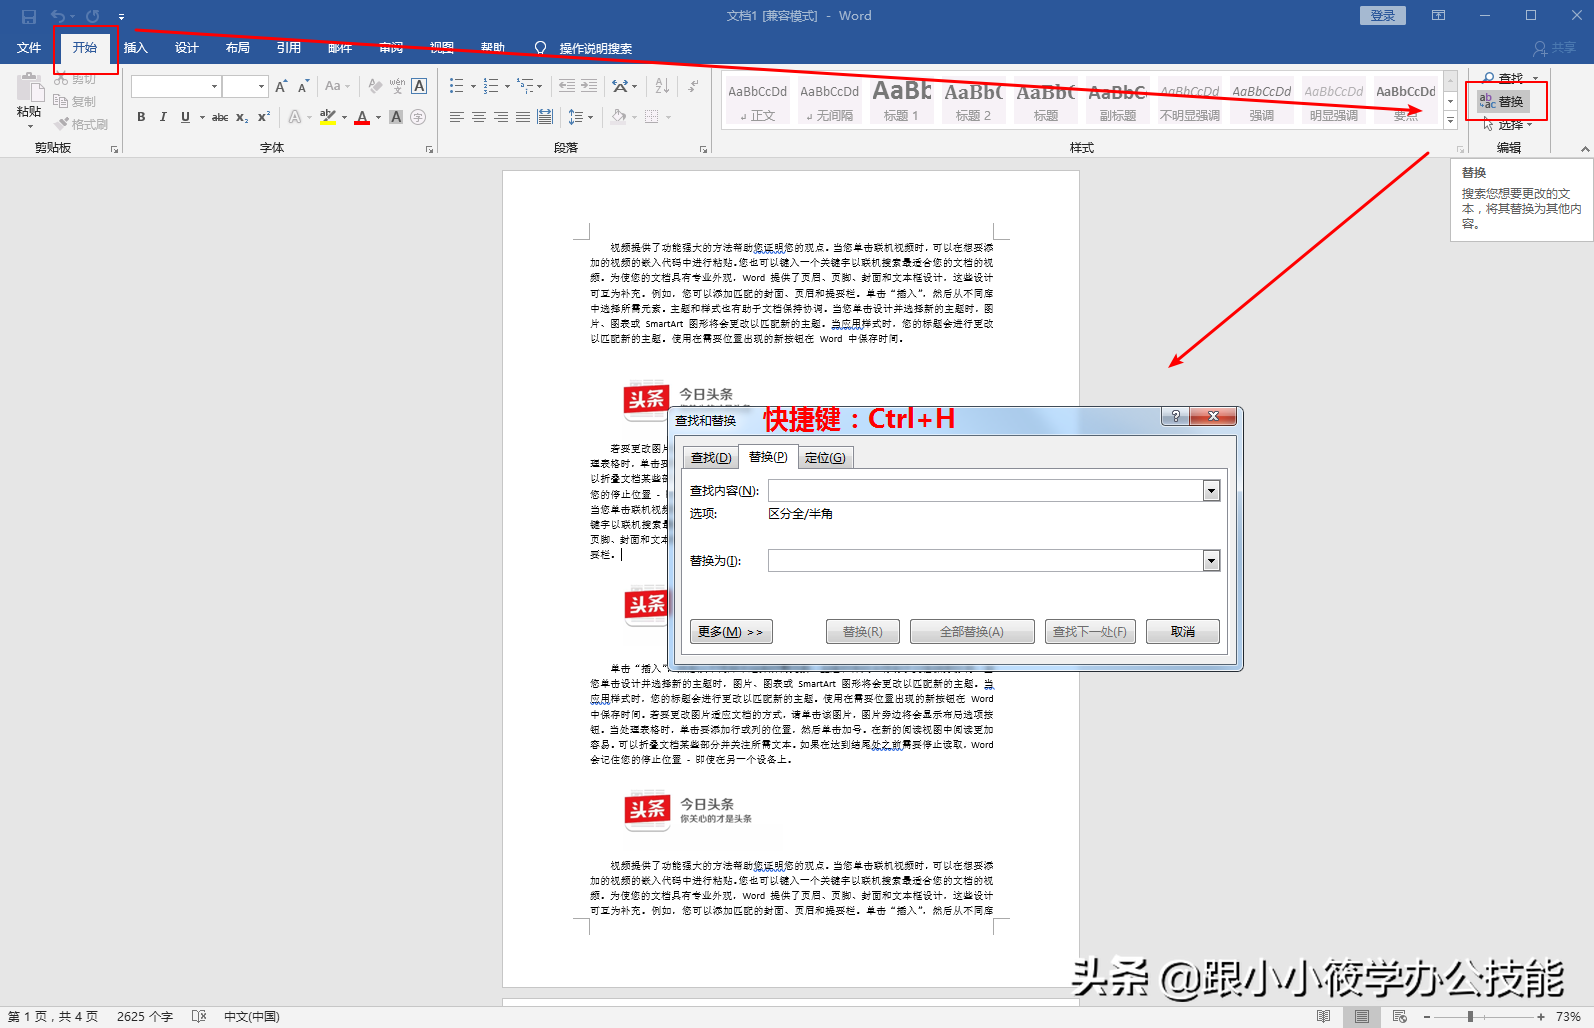Expand 查找内容 combo box dropdown

tap(1211, 491)
